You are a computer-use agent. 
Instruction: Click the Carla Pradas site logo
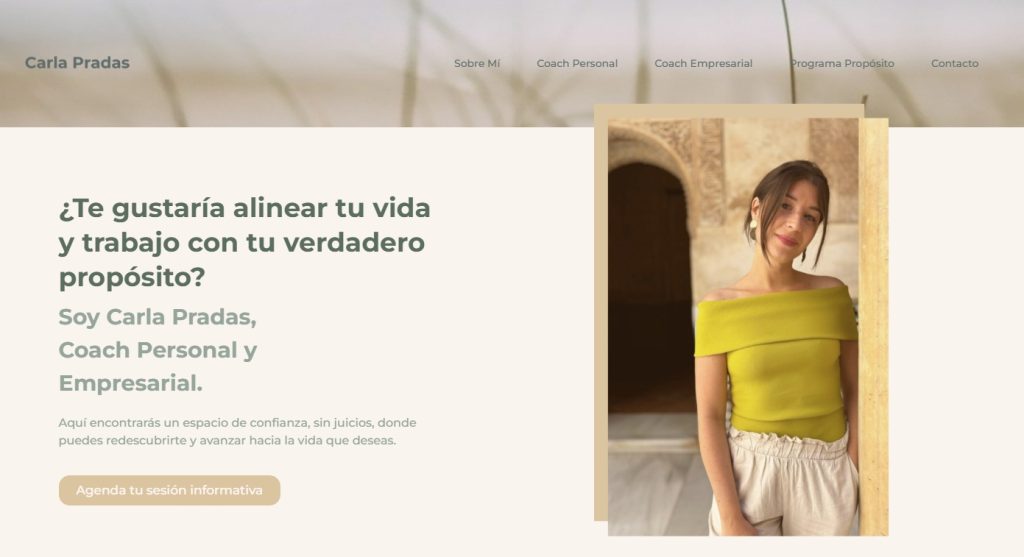[77, 63]
